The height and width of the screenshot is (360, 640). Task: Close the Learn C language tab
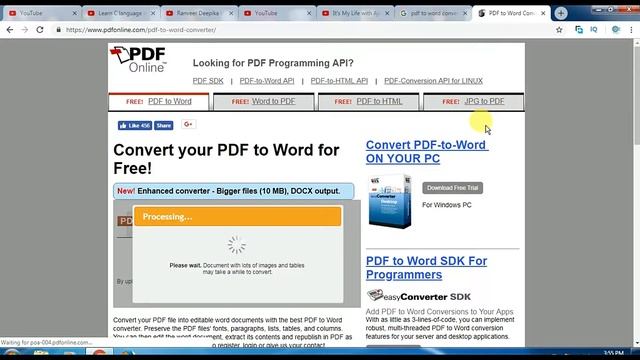coord(153,13)
